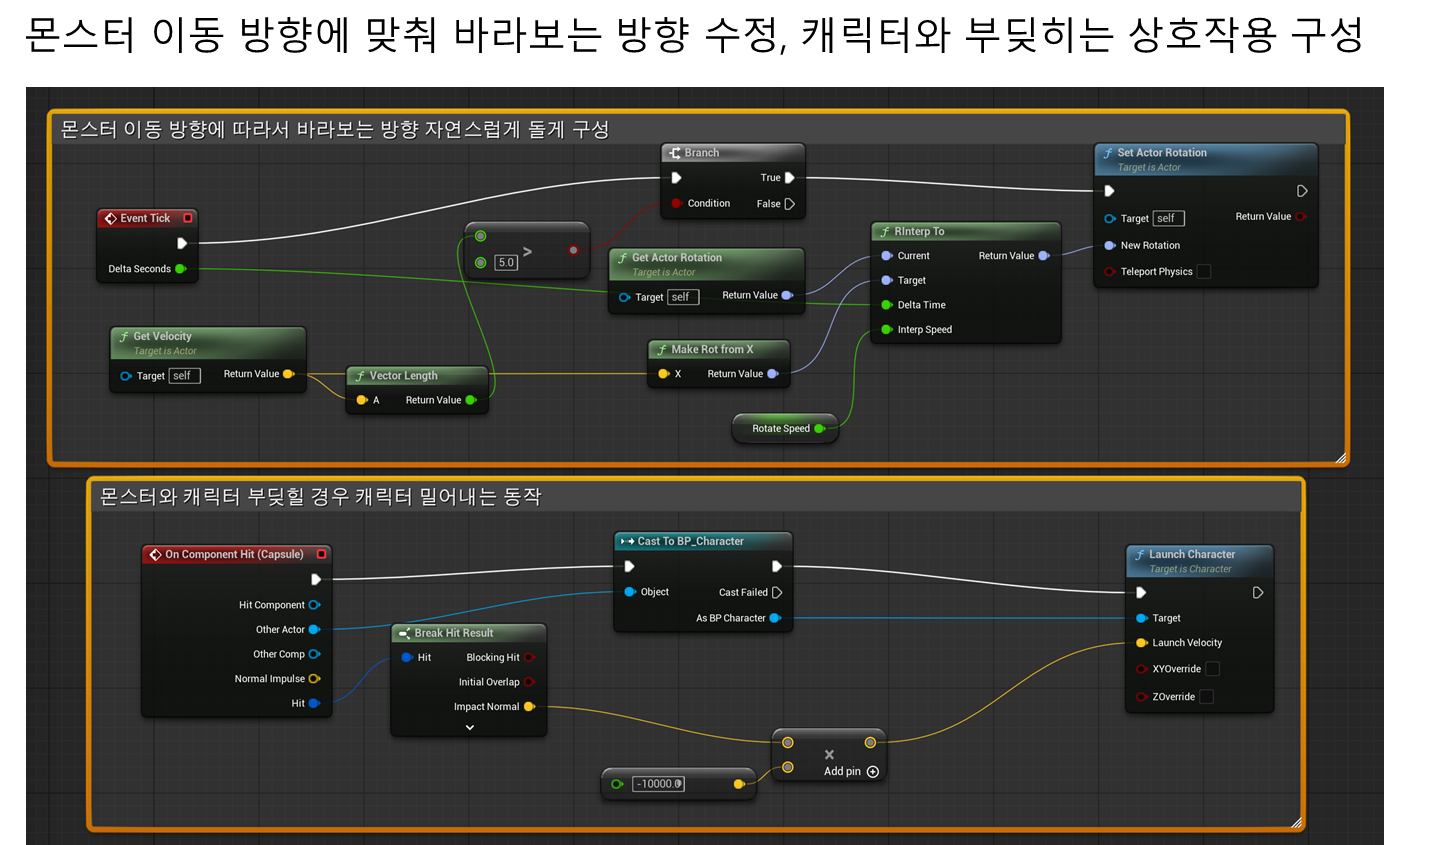Select the Other Actor output pin
Viewport: 1438px width, 845px height.
coord(314,630)
